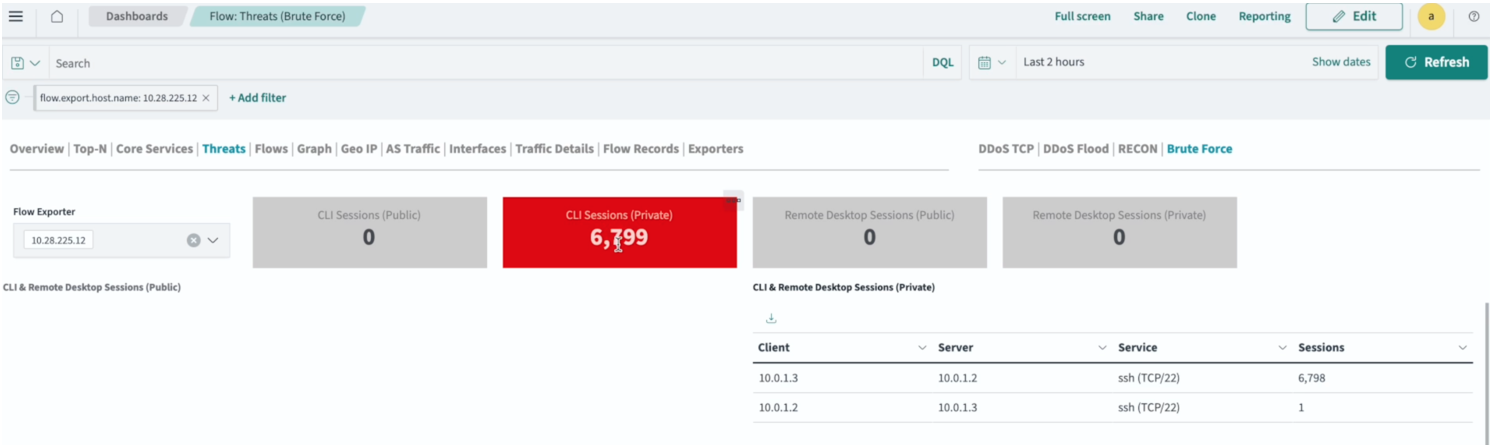Click the filter options funnel icon

pyautogui.click(x=12, y=98)
